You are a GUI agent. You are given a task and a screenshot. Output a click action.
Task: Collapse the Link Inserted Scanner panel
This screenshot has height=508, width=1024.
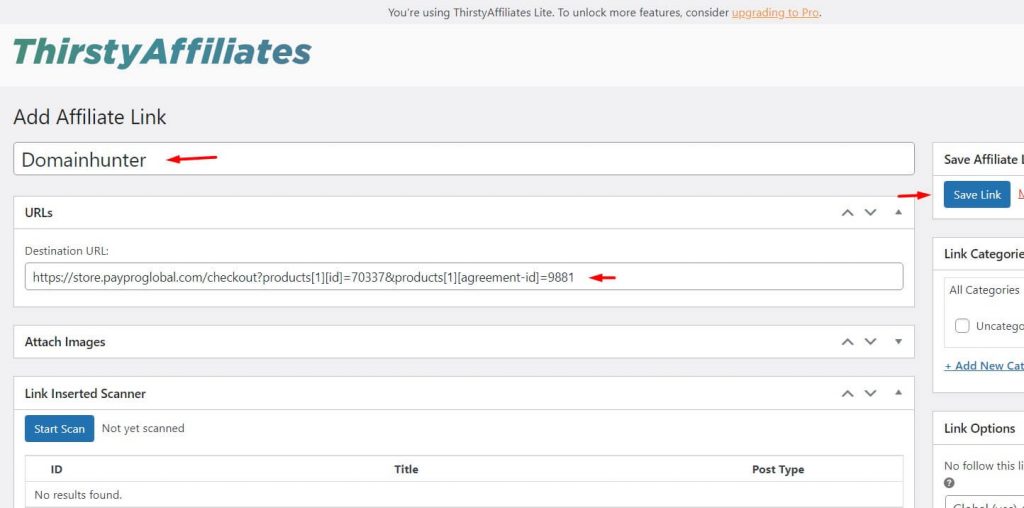899,393
